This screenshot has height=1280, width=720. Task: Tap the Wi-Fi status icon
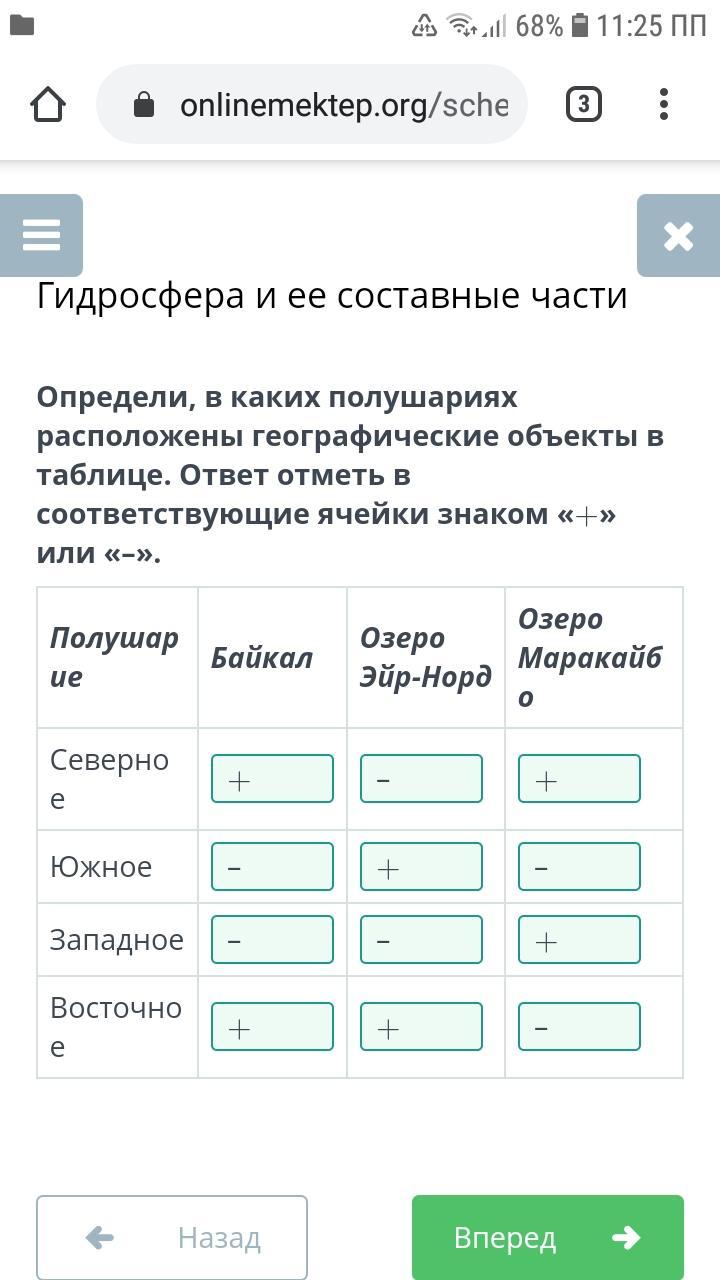[x=461, y=26]
